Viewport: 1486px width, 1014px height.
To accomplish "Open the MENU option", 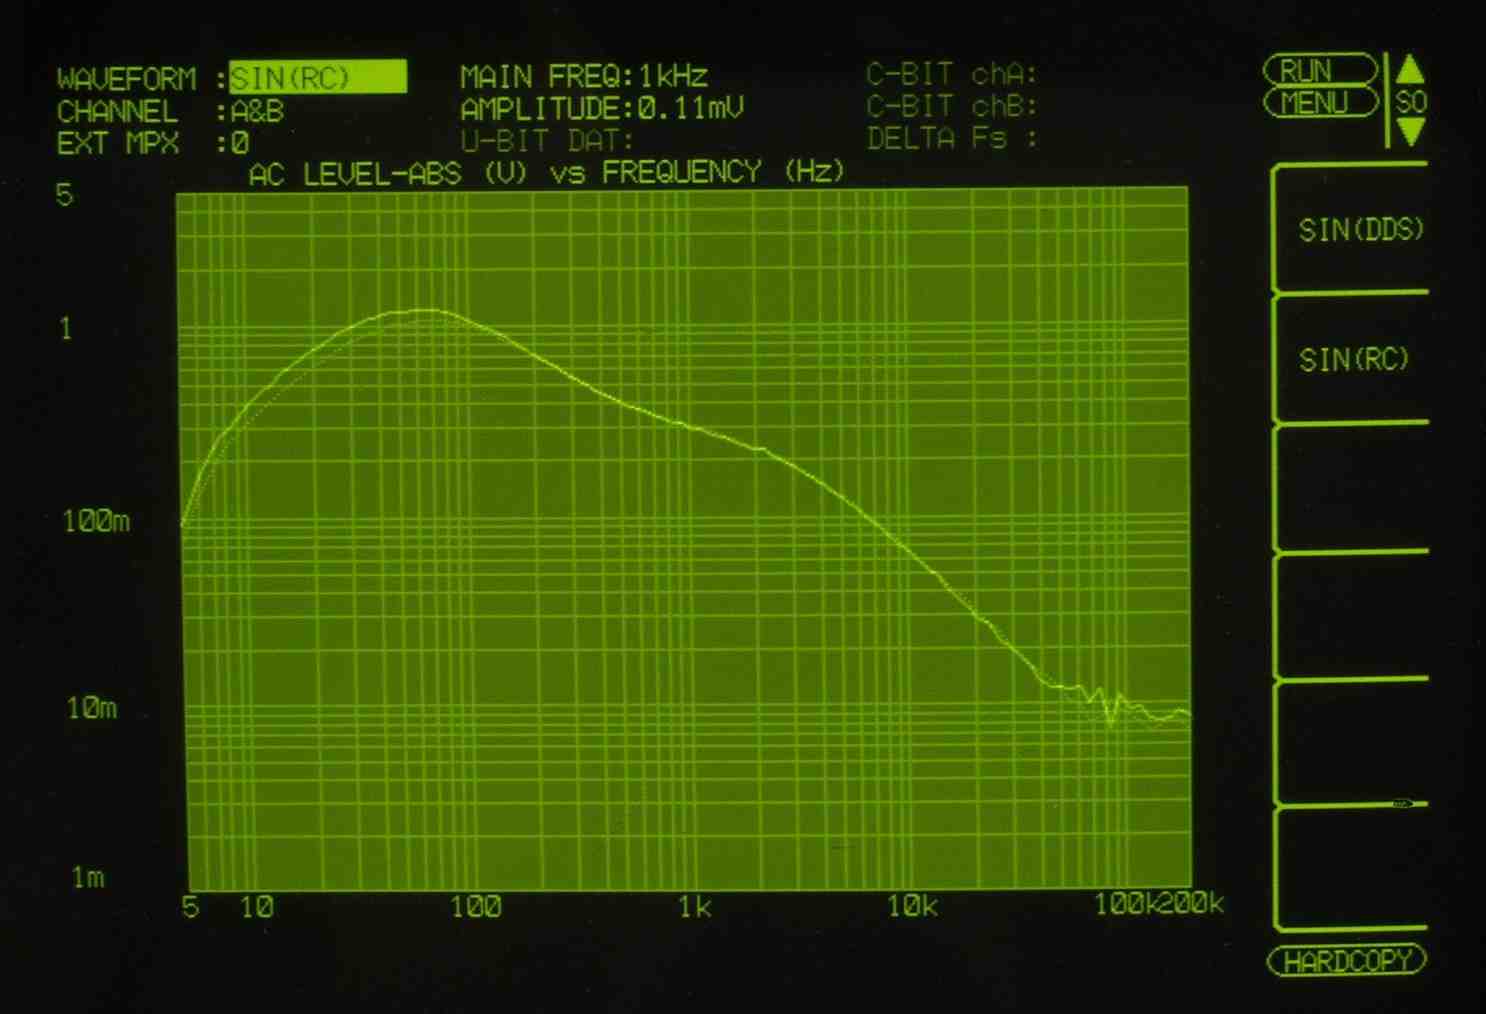I will pyautogui.click(x=1319, y=103).
